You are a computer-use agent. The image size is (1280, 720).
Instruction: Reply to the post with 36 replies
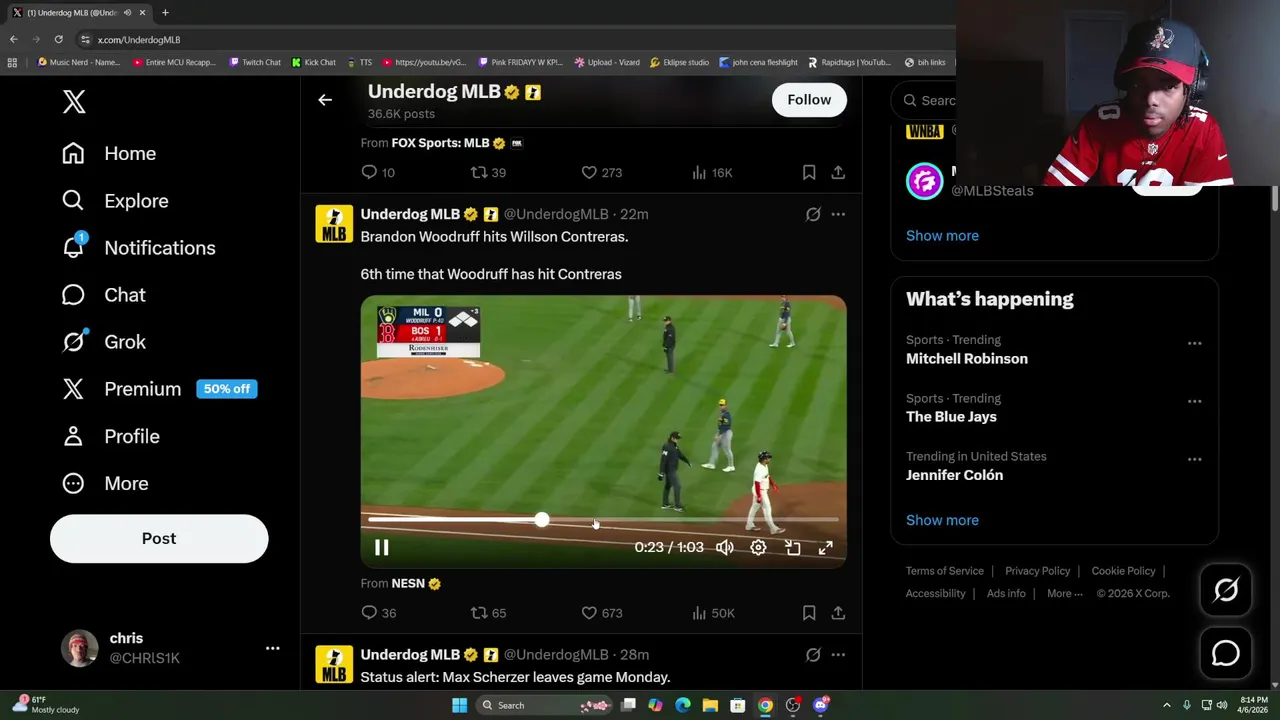click(x=378, y=613)
